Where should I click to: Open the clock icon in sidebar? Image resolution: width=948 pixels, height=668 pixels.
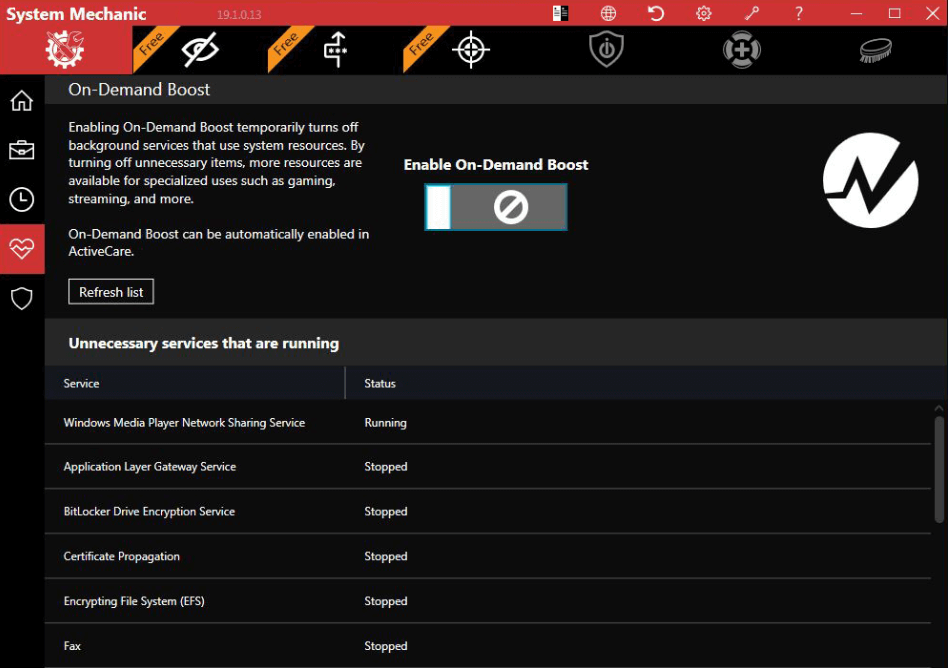coord(22,199)
